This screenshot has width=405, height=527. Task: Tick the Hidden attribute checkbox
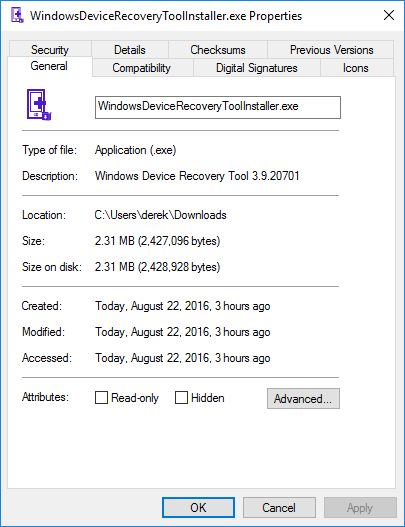(x=181, y=397)
